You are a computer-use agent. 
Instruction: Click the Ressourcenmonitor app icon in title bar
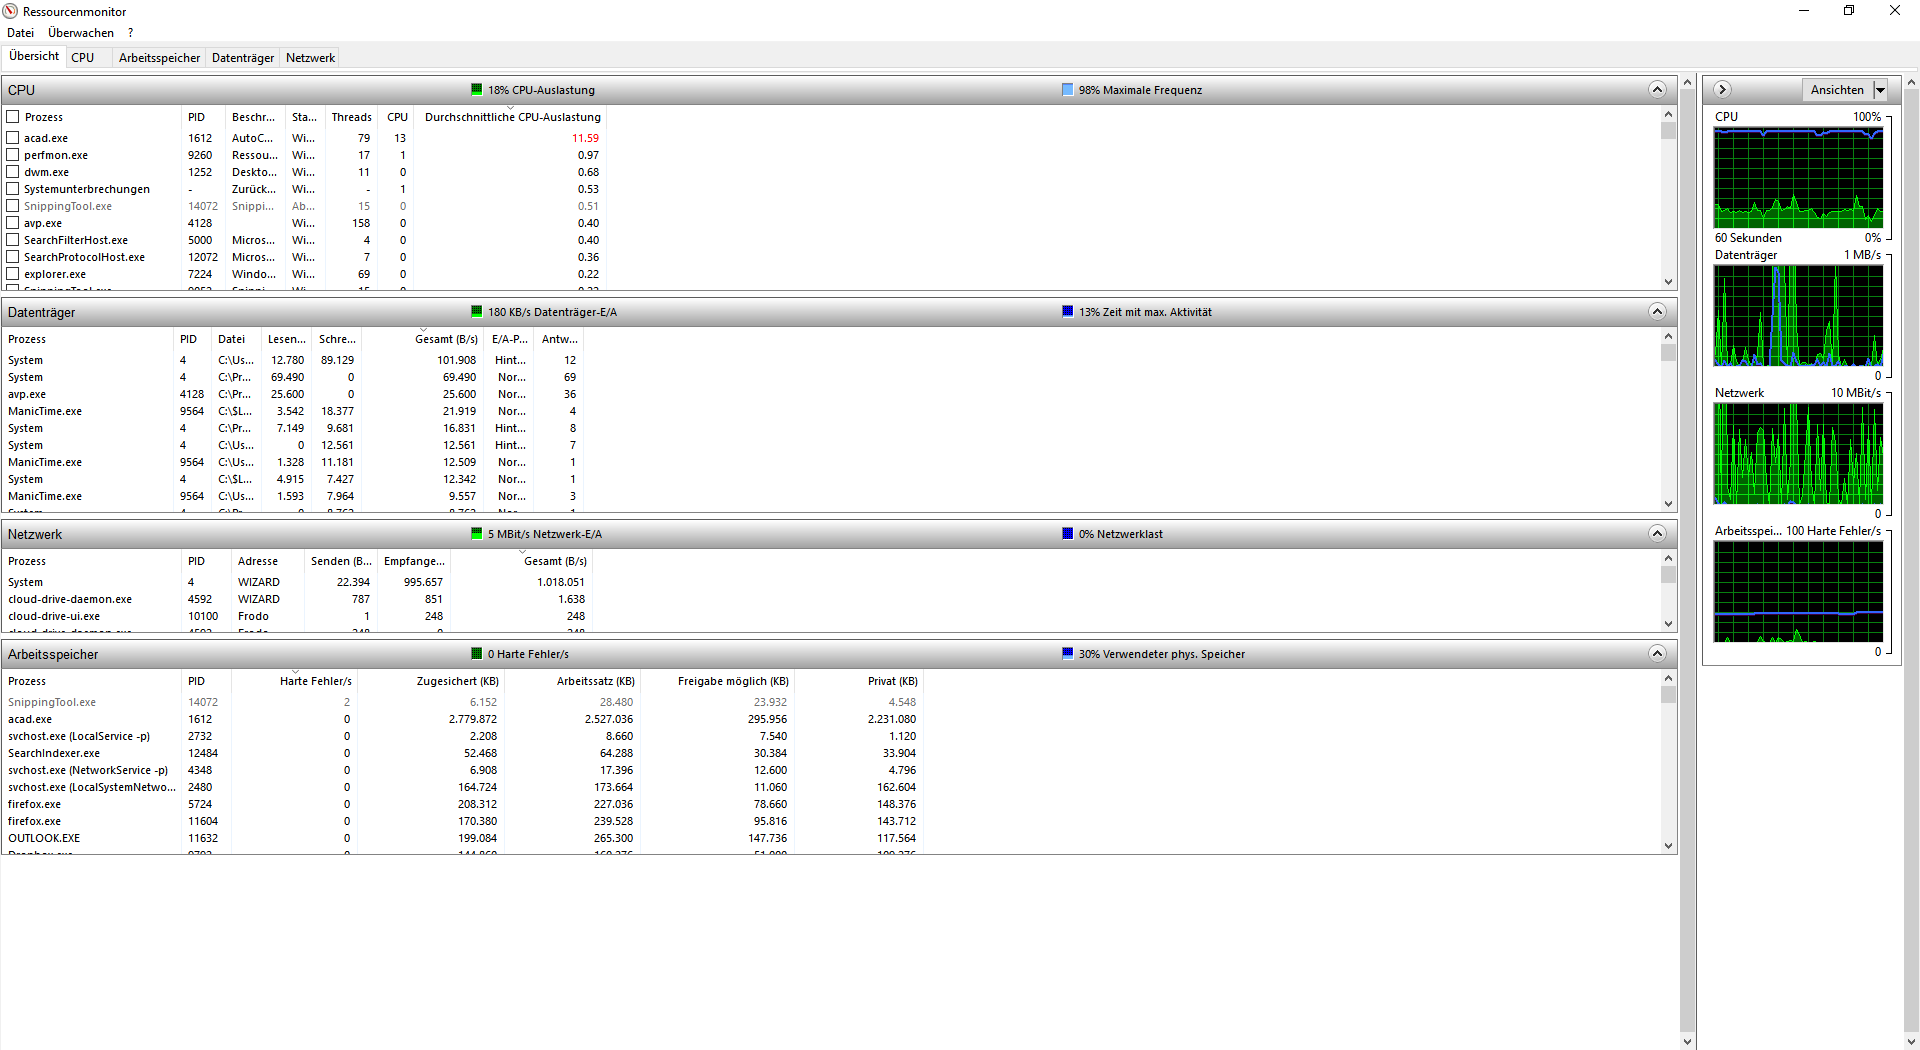(x=10, y=11)
